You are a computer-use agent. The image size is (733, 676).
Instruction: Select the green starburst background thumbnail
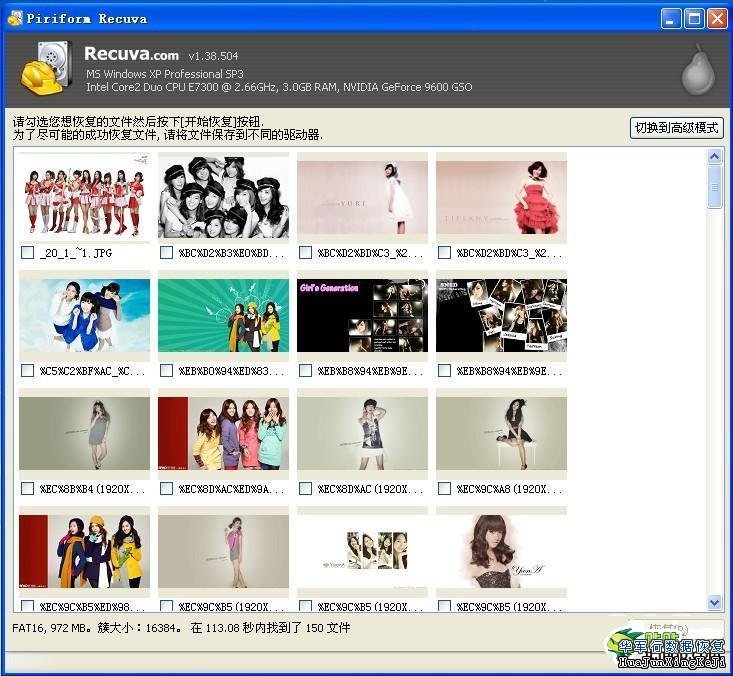tap(223, 315)
